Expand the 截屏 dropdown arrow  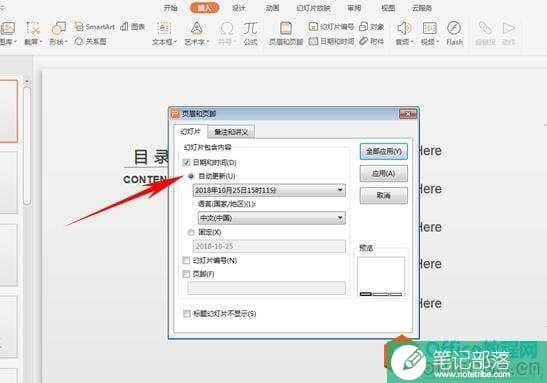coord(40,42)
